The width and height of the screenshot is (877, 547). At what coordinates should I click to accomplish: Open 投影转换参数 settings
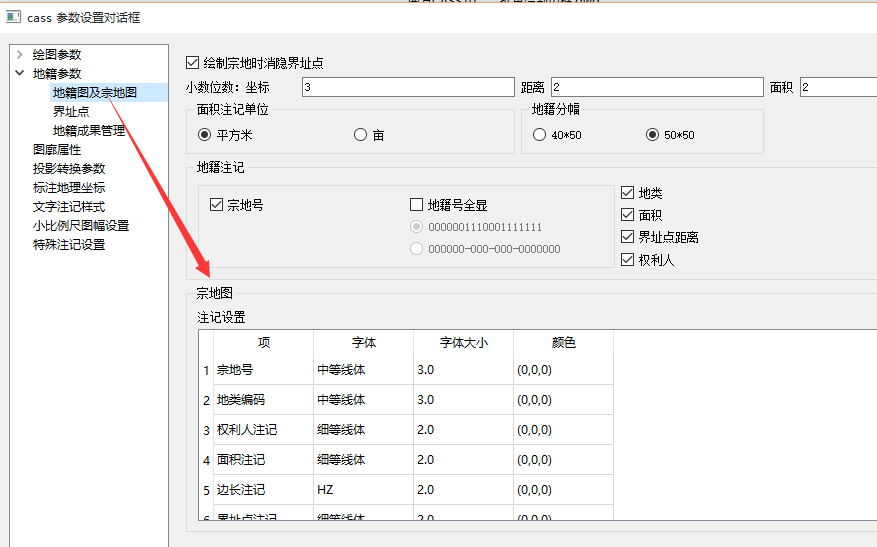(x=69, y=168)
